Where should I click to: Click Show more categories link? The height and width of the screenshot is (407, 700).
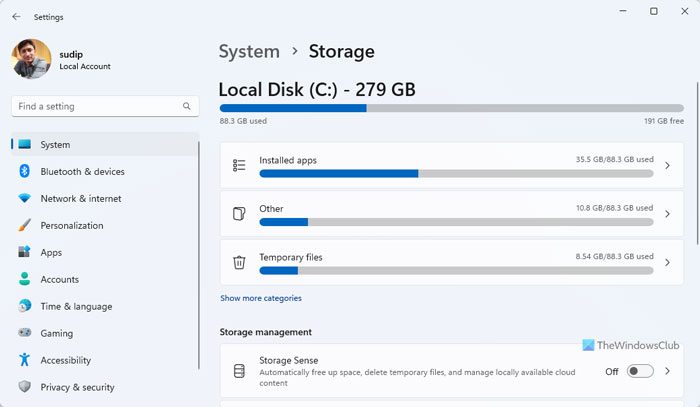coord(261,298)
